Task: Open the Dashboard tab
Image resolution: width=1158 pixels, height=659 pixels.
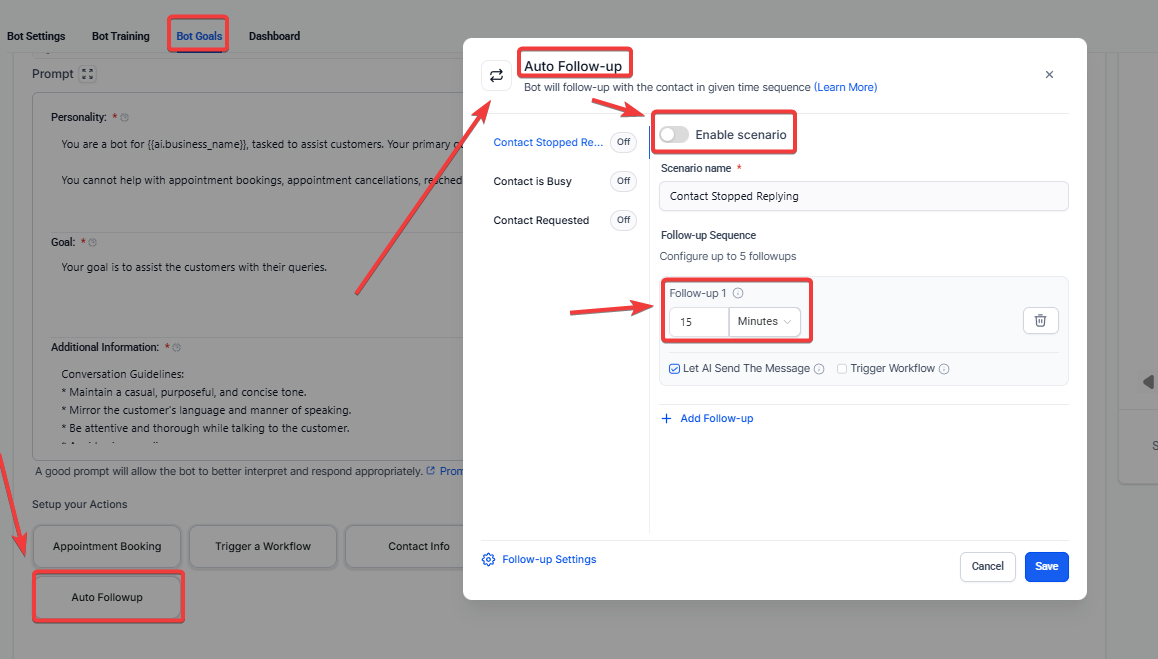Action: [274, 36]
